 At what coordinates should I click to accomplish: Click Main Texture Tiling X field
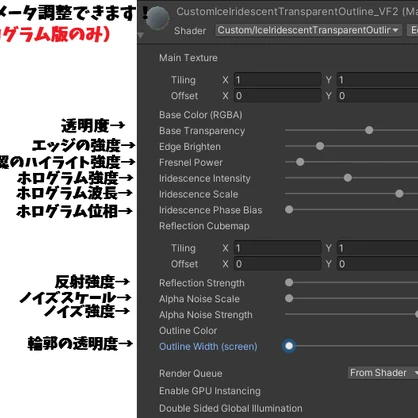(277, 80)
